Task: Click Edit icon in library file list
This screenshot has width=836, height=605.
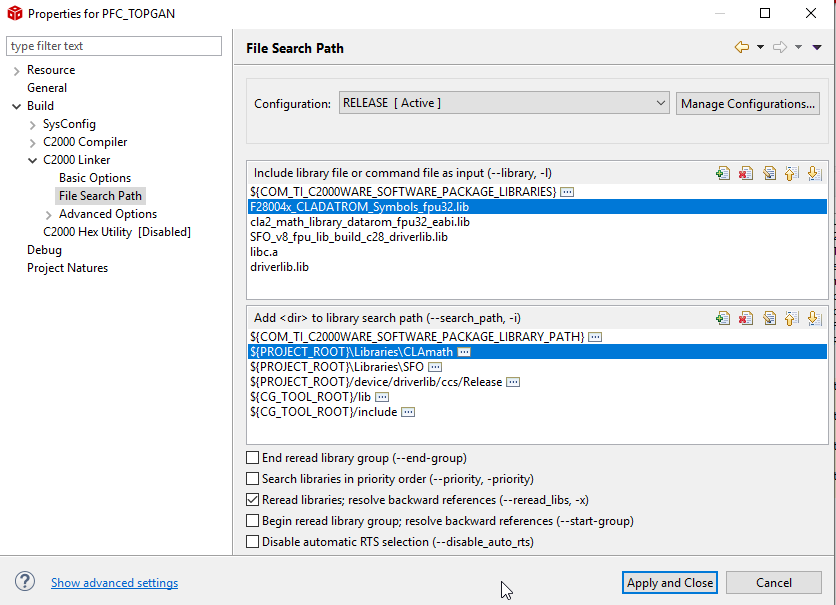Action: [768, 173]
